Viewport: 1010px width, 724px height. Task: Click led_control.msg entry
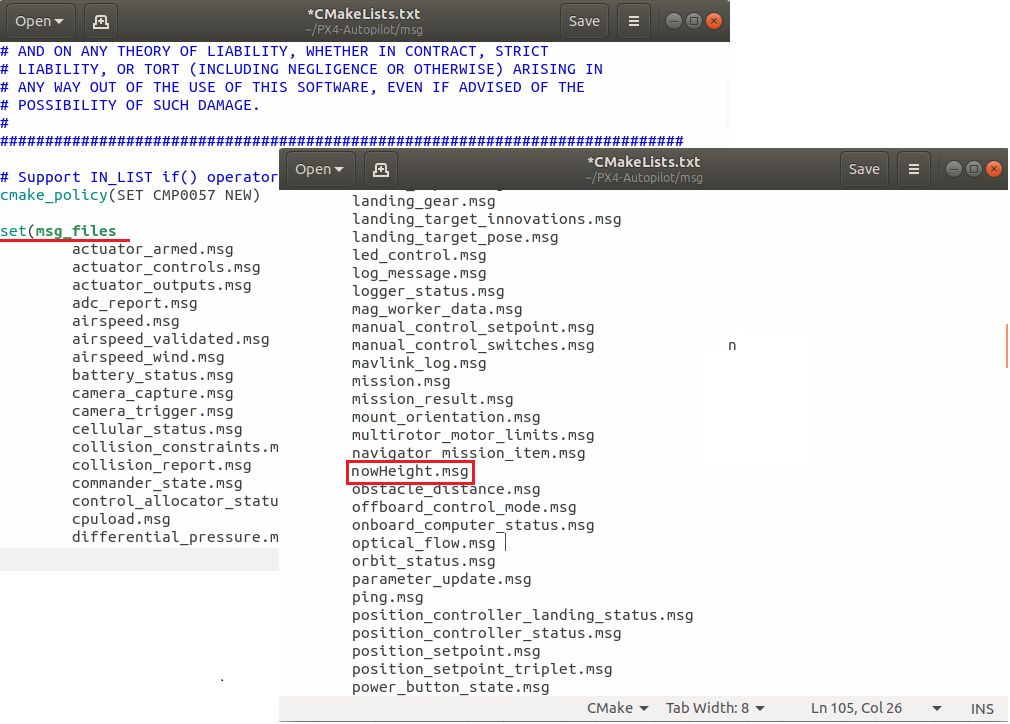tap(419, 255)
